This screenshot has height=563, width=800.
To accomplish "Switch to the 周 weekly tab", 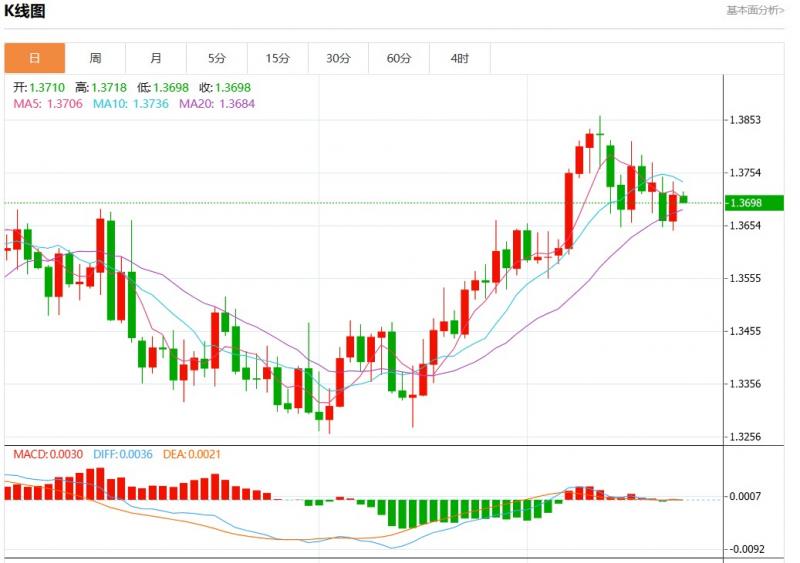I will pos(95,58).
